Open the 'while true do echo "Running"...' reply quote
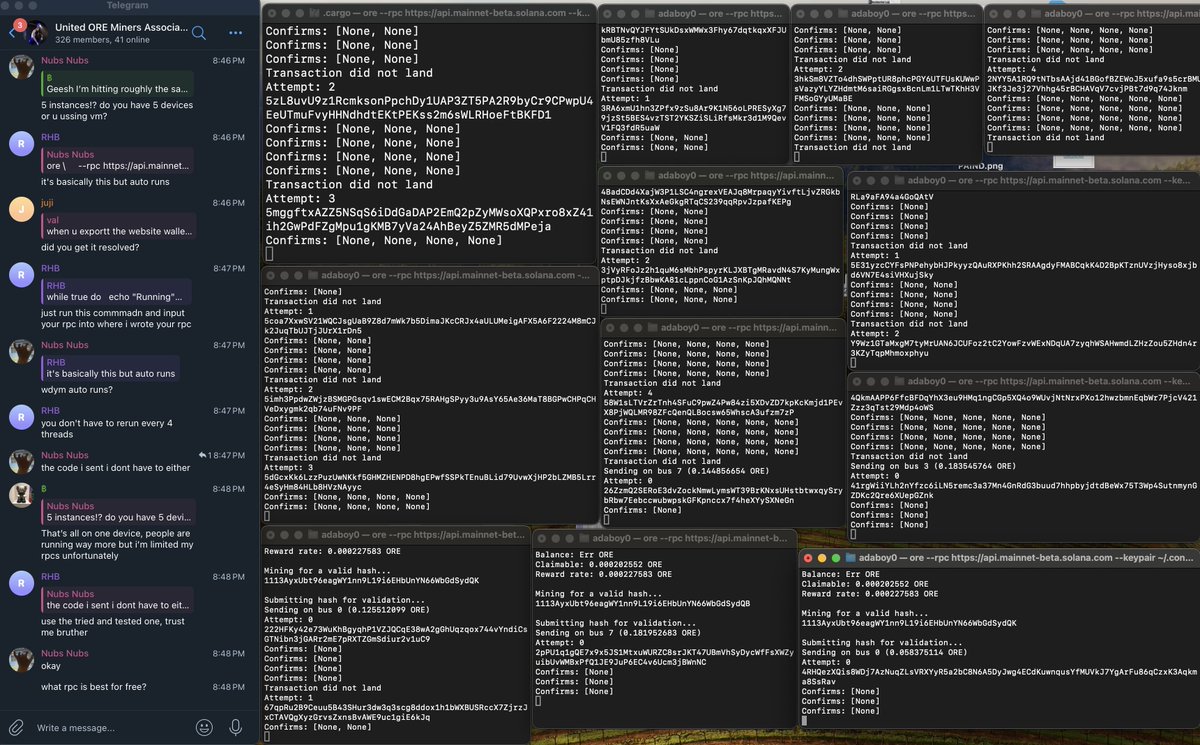The height and width of the screenshot is (745, 1200). point(118,290)
